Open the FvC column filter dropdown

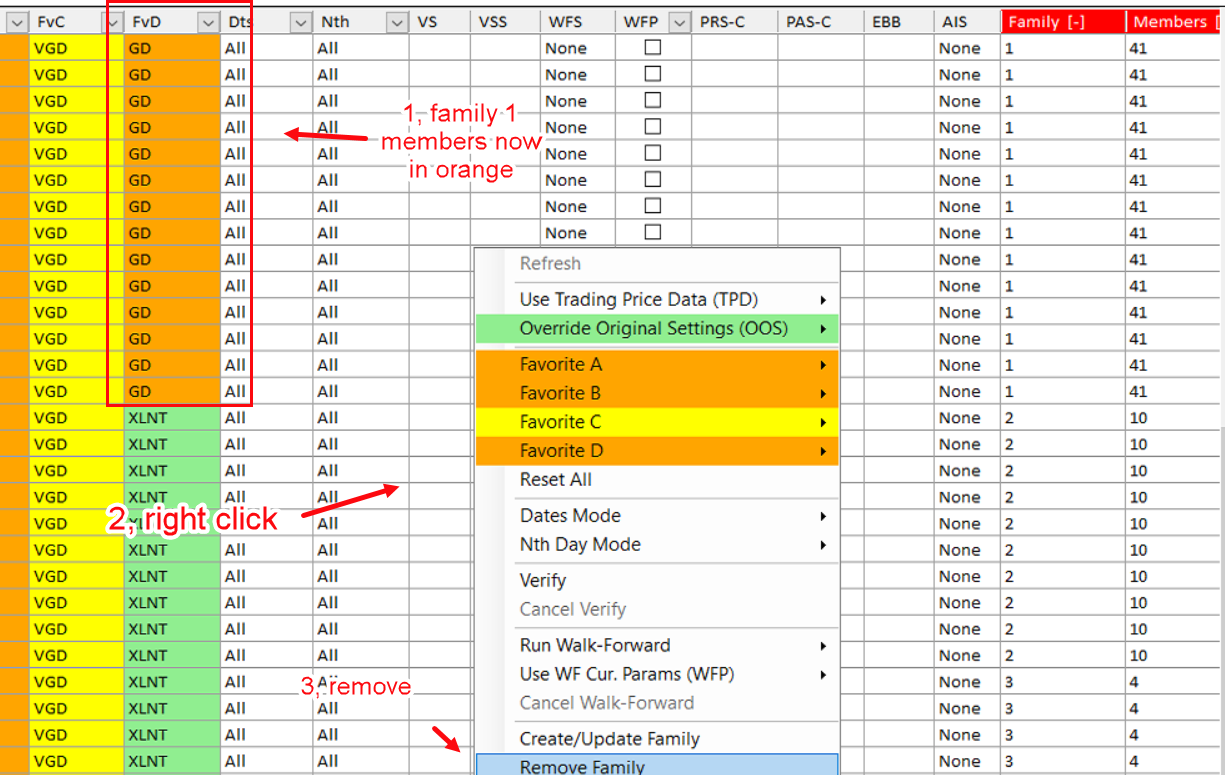pyautogui.click(x=114, y=22)
